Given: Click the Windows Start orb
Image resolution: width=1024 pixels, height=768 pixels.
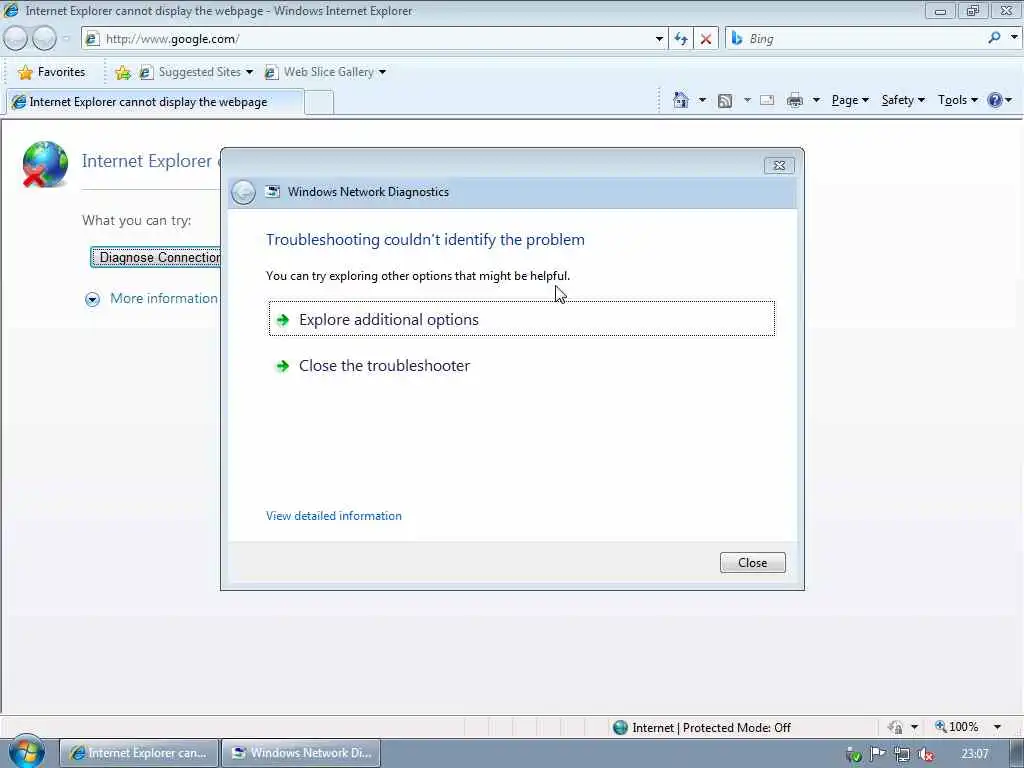Looking at the screenshot, I should pos(26,752).
